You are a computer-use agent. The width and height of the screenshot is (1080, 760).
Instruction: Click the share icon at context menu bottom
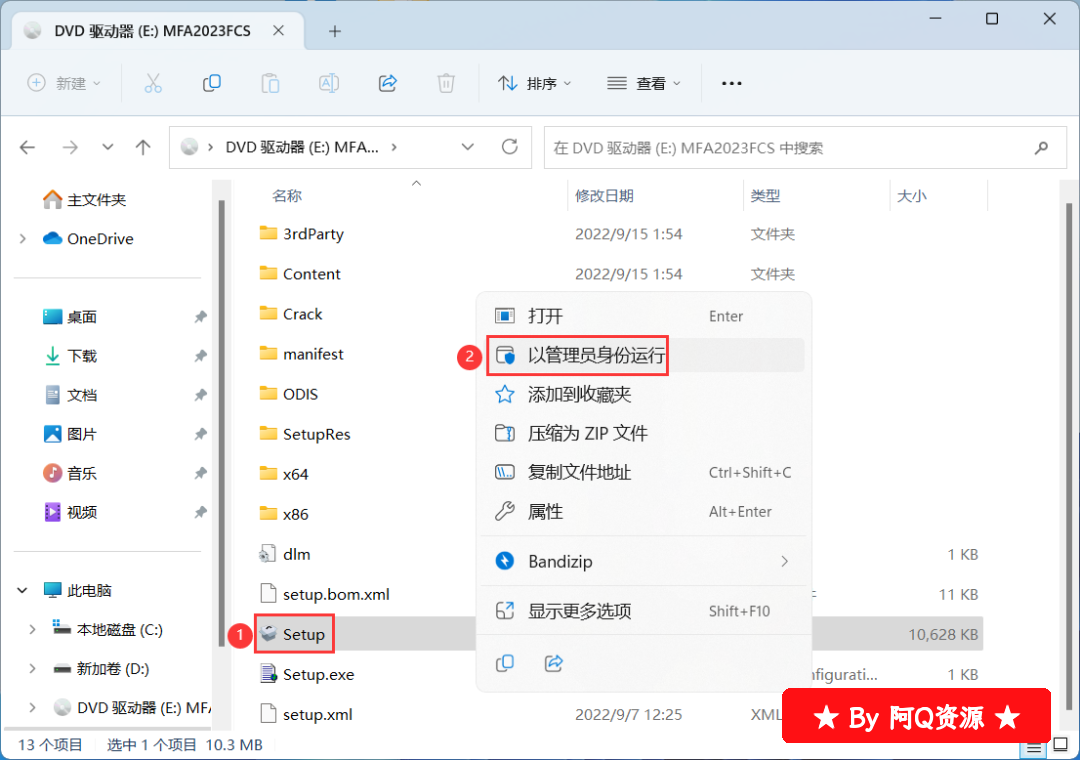[x=554, y=663]
